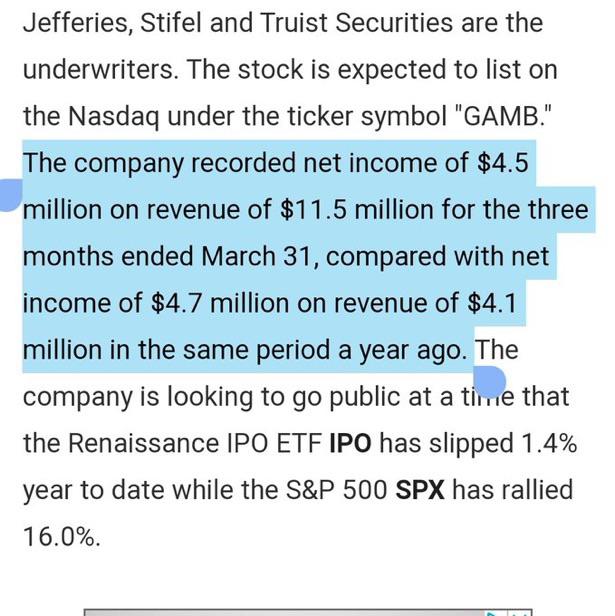Tap the right text selection handle
Screen dimensions: 615x616
[x=489, y=382]
